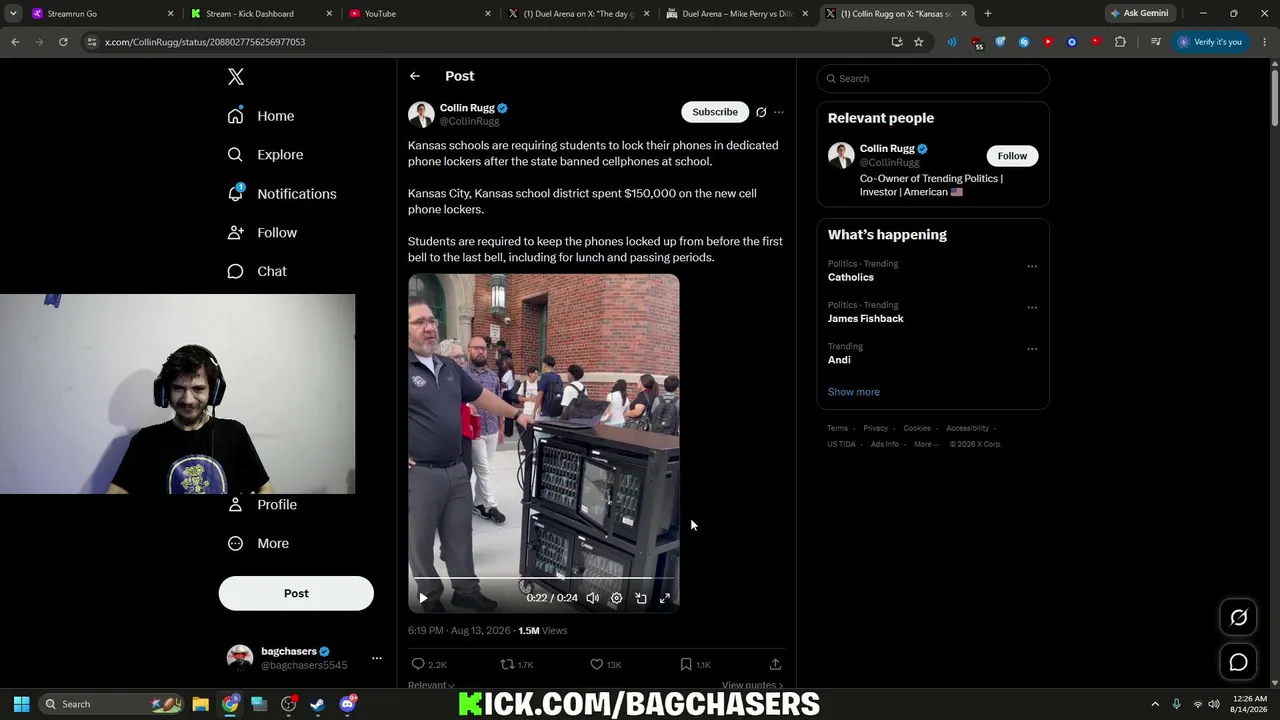Open the Catholics trending topic
Screen dimensions: 1280x720
(851, 277)
